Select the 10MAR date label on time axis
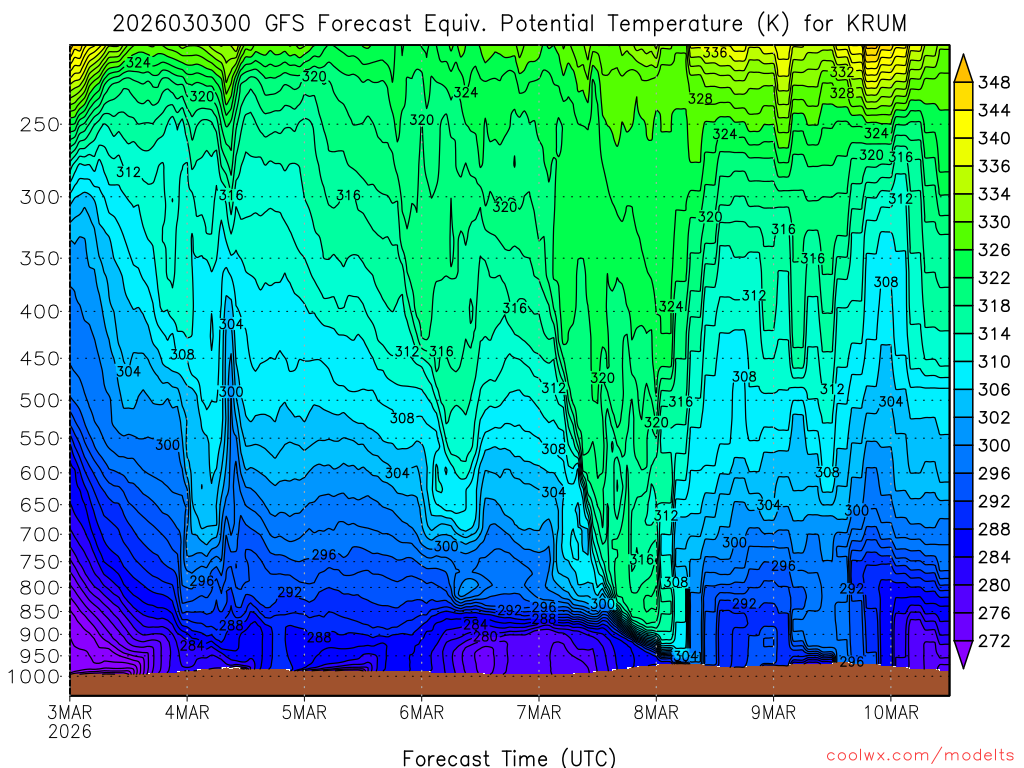Screen dimensions: 1024x768 891,712
